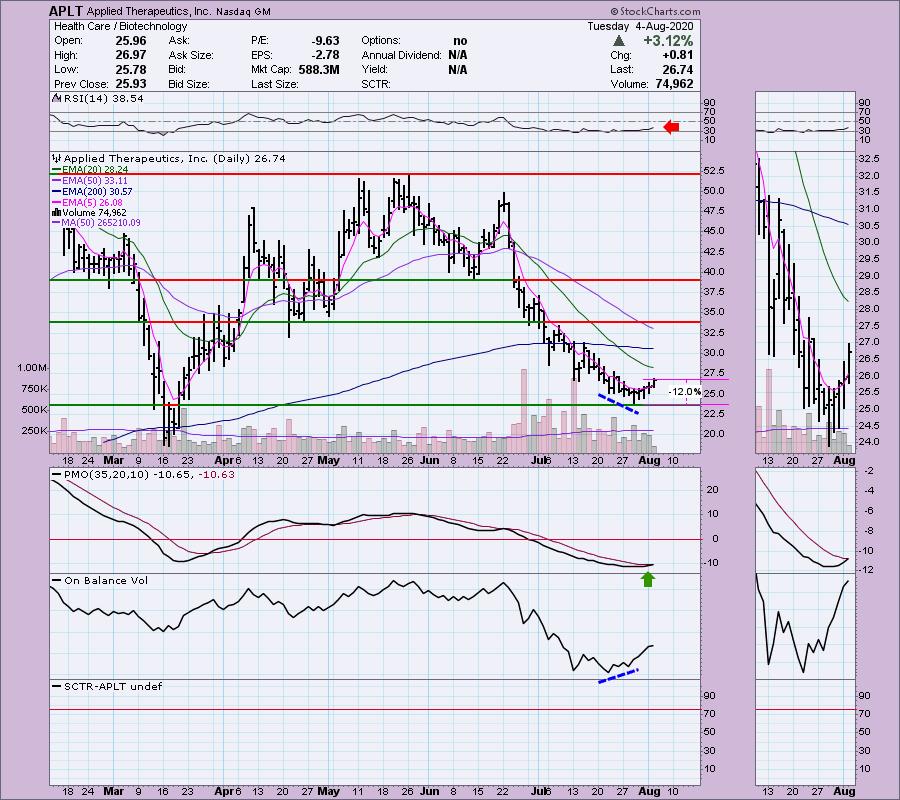Screen dimensions: 900x800
Task: Click the P/E value -9.63
Action: click(325, 41)
